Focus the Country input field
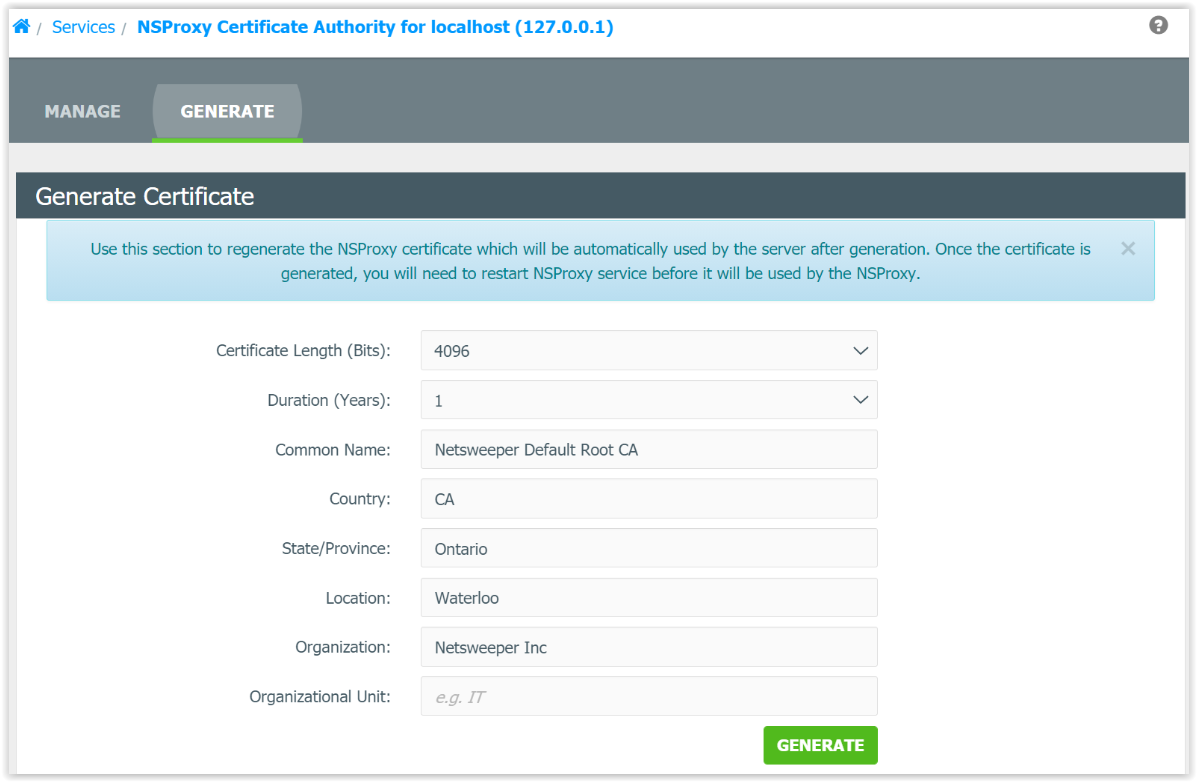The width and height of the screenshot is (1197, 782). pos(649,499)
